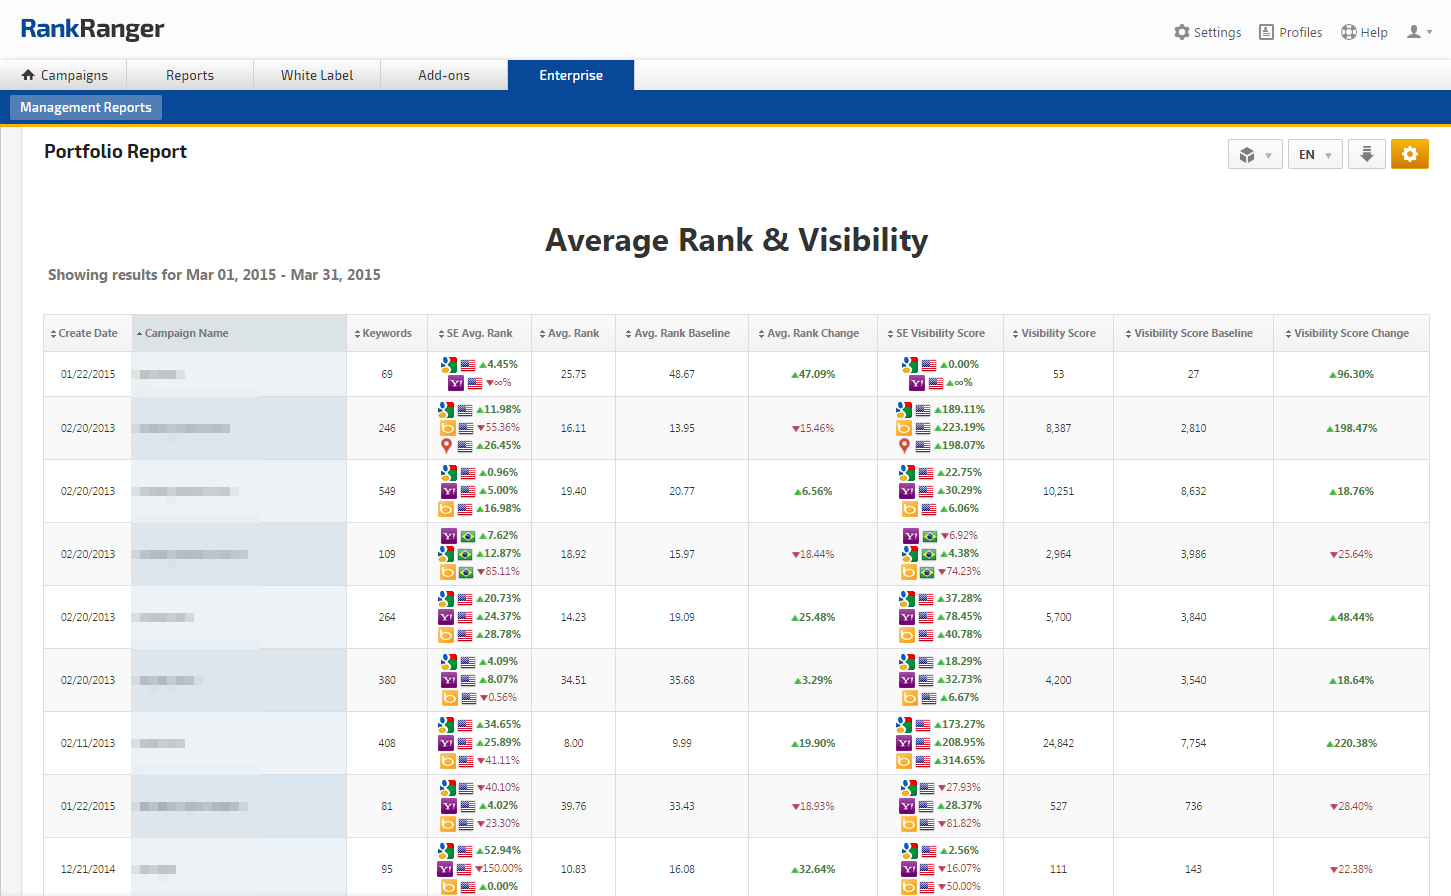Open the EN language dropdown
Viewport: 1451px width, 896px height.
click(x=1314, y=154)
